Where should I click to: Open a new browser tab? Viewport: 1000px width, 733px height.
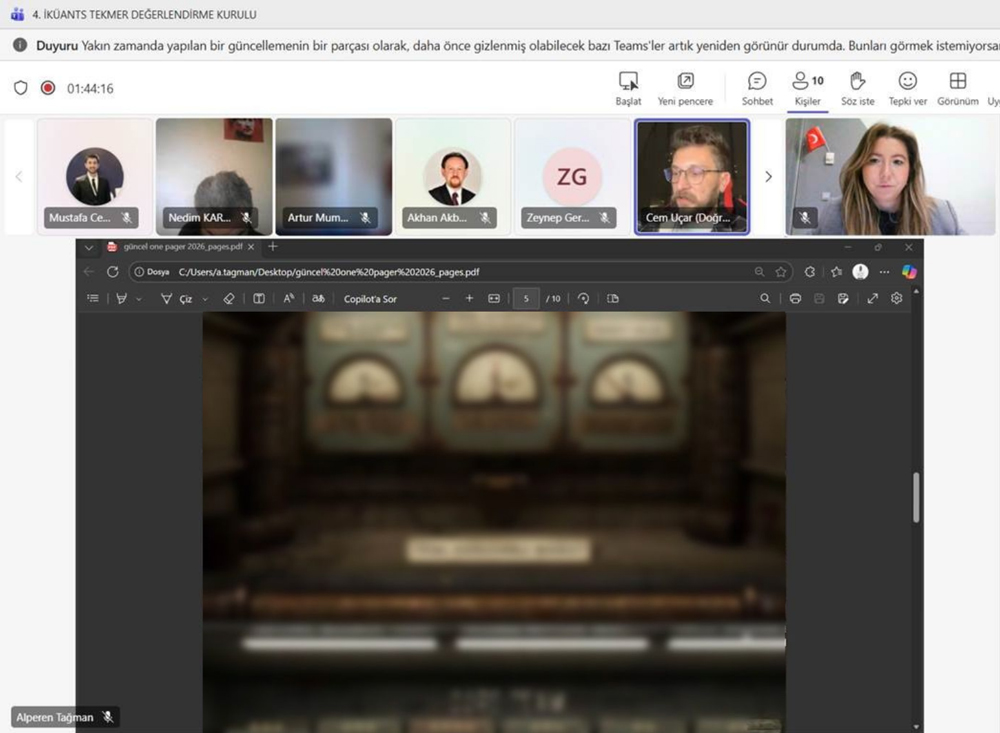[x=273, y=247]
